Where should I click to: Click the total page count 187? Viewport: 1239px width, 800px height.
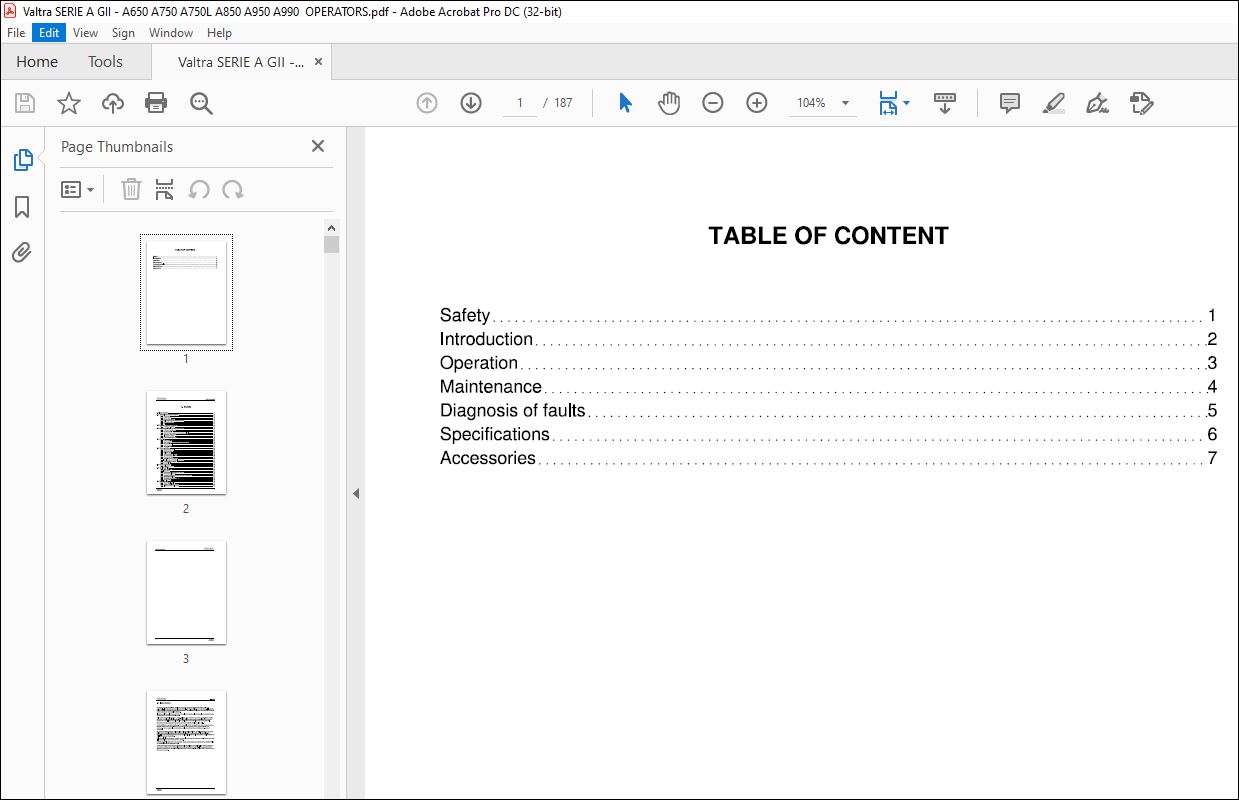click(563, 103)
